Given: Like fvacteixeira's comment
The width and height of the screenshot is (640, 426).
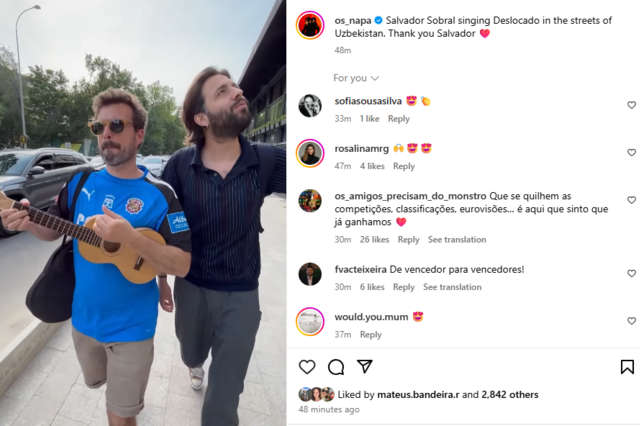Looking at the screenshot, I should [x=631, y=273].
